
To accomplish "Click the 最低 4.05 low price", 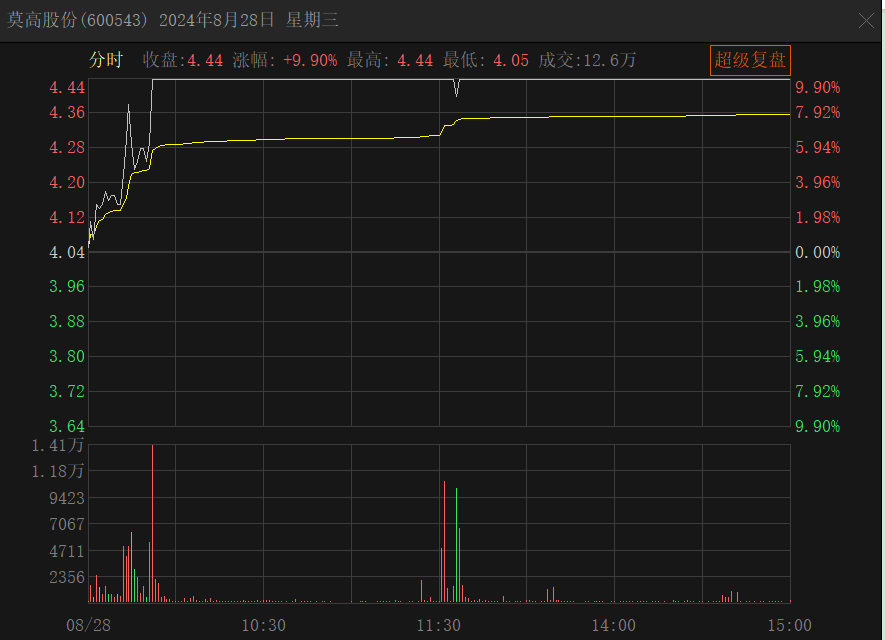I will pos(486,61).
